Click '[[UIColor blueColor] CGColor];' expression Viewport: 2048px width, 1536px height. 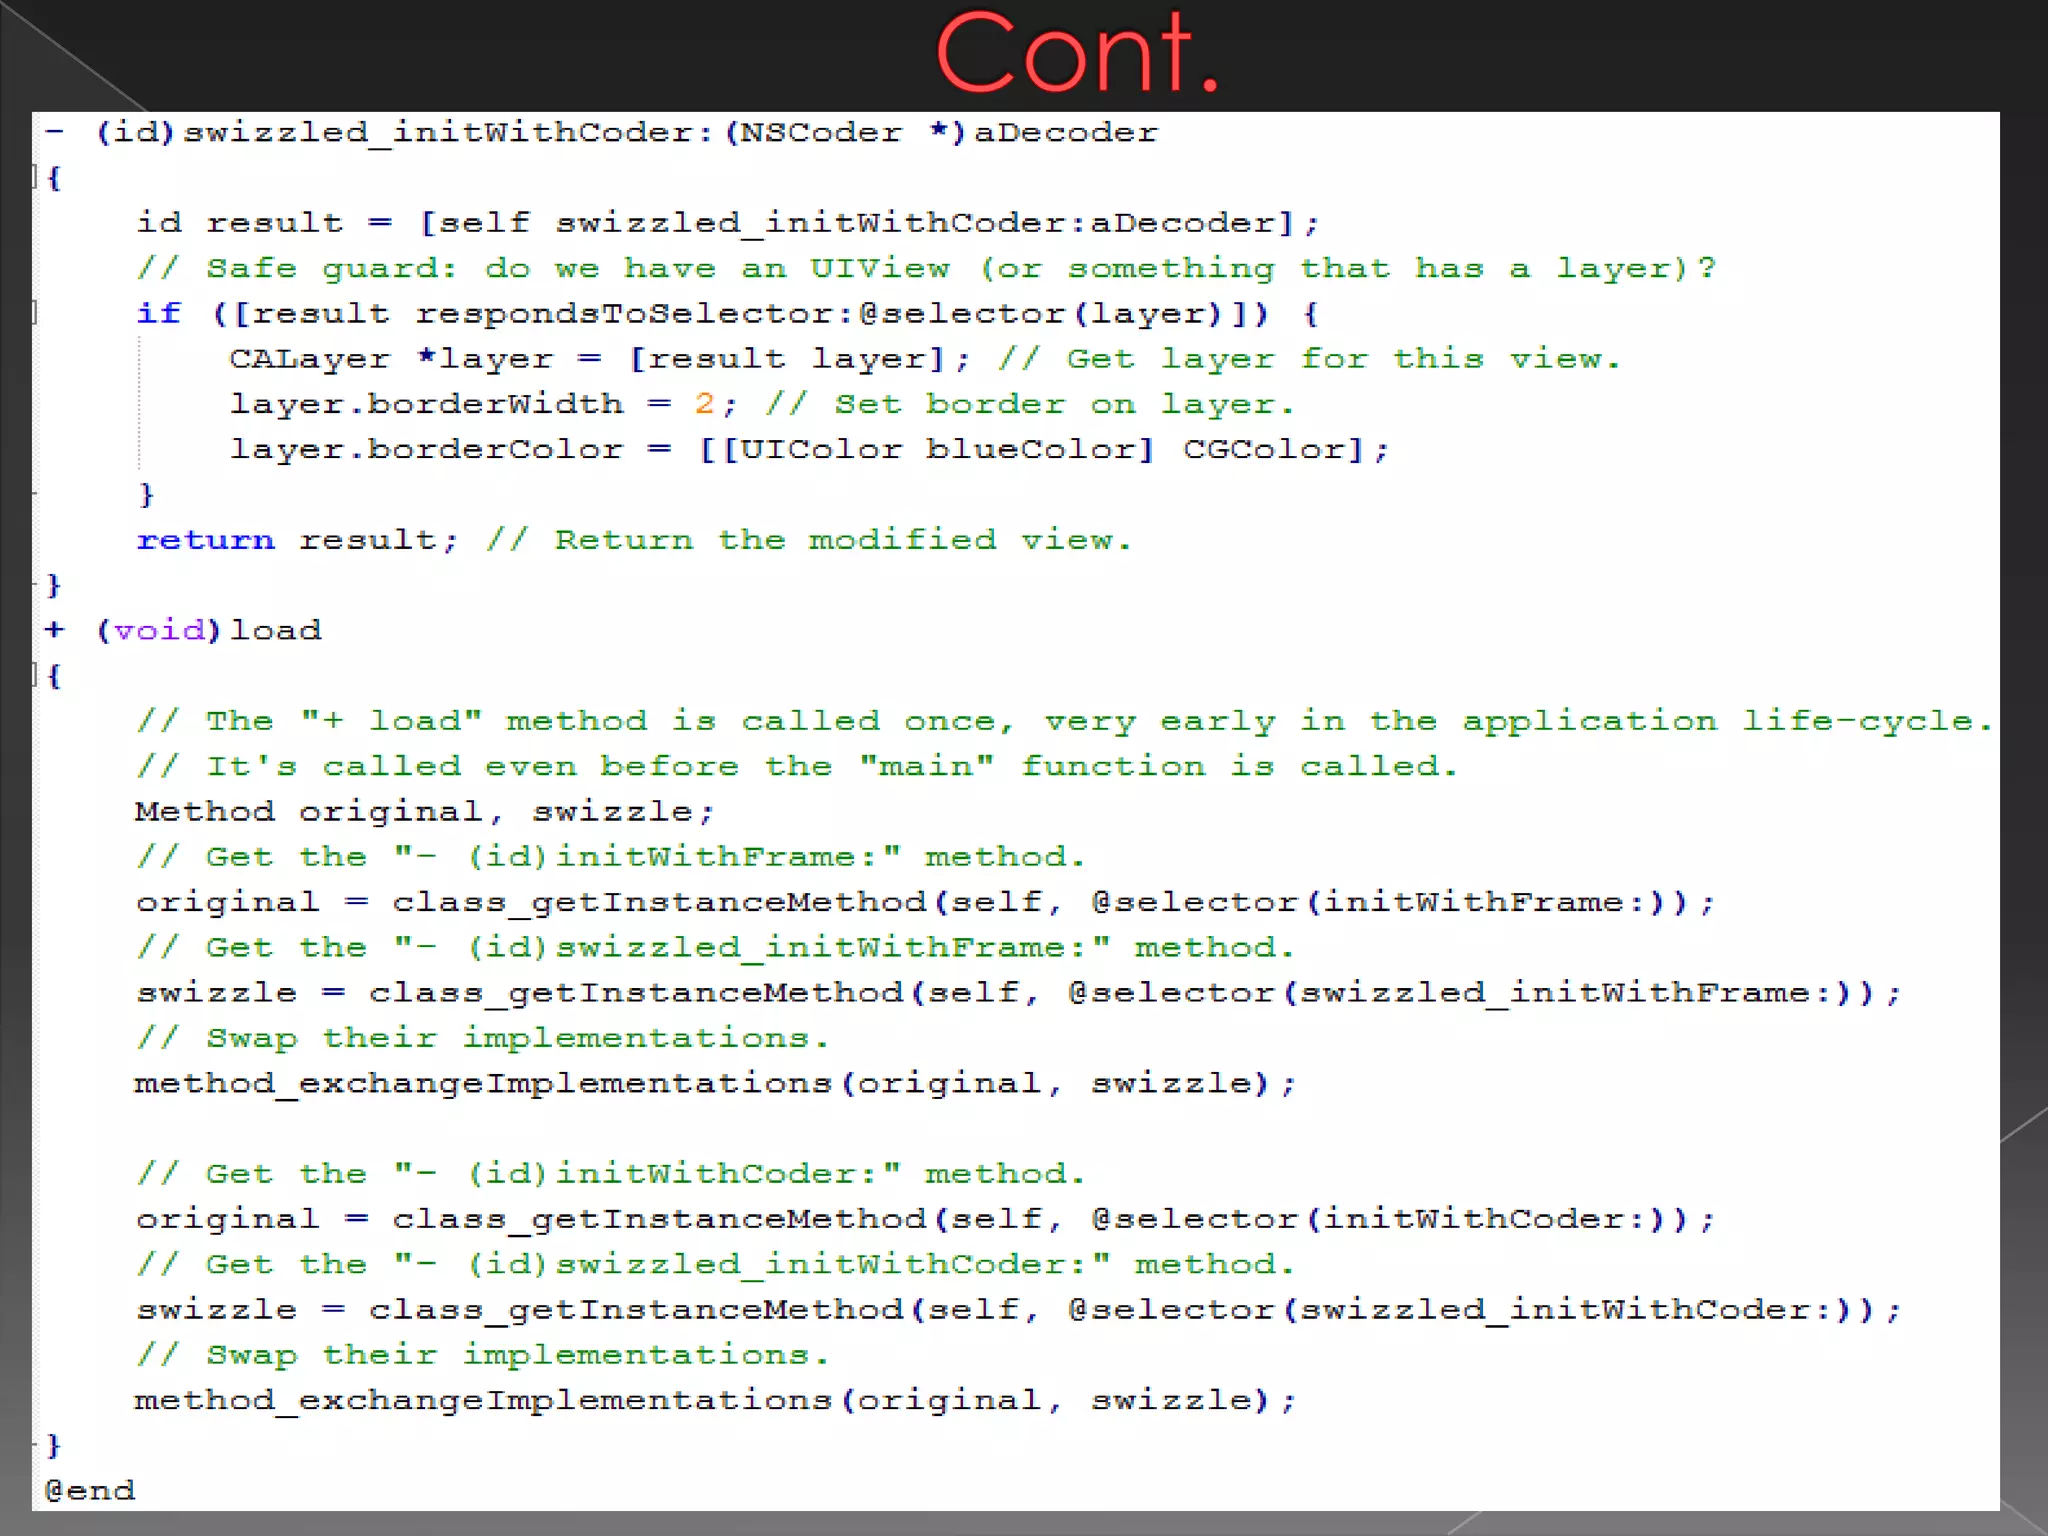tap(1044, 449)
